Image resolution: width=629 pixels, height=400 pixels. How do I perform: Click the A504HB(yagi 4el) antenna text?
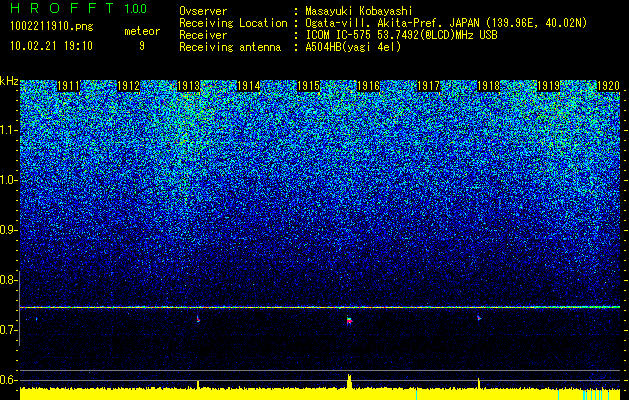tap(353, 47)
